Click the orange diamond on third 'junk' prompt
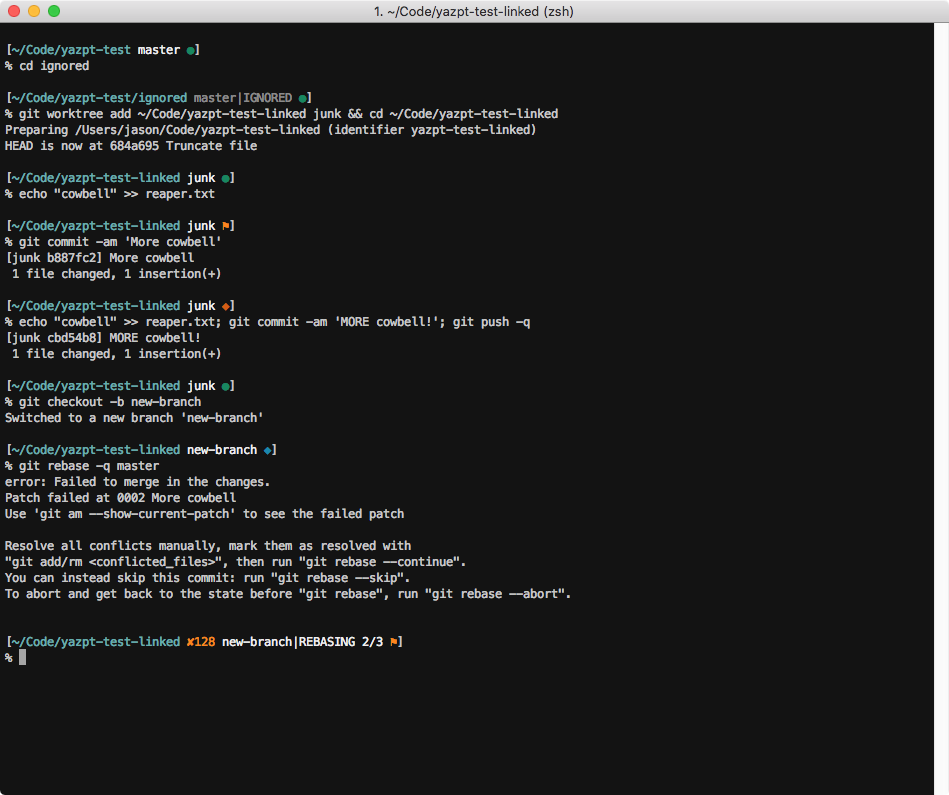949x795 pixels. tap(225, 306)
